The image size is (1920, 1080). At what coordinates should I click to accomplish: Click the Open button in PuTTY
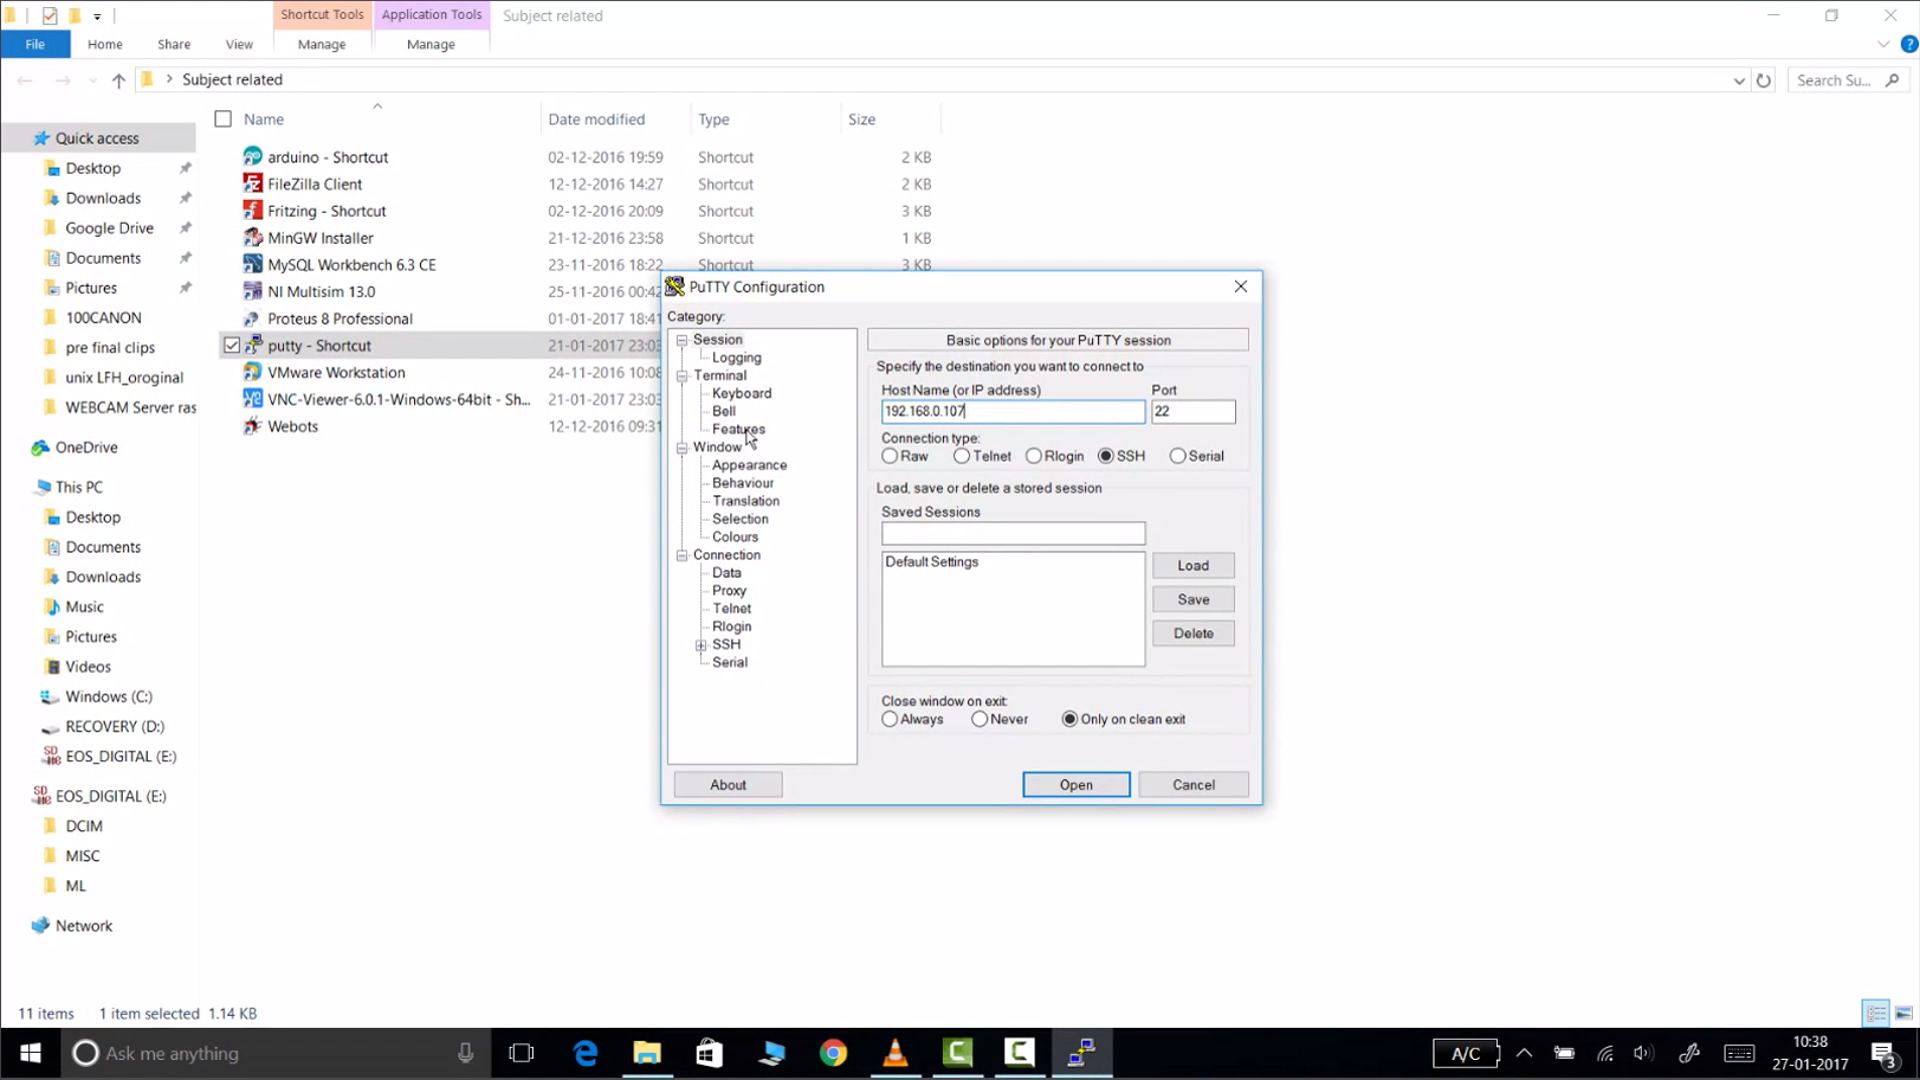pyautogui.click(x=1076, y=784)
